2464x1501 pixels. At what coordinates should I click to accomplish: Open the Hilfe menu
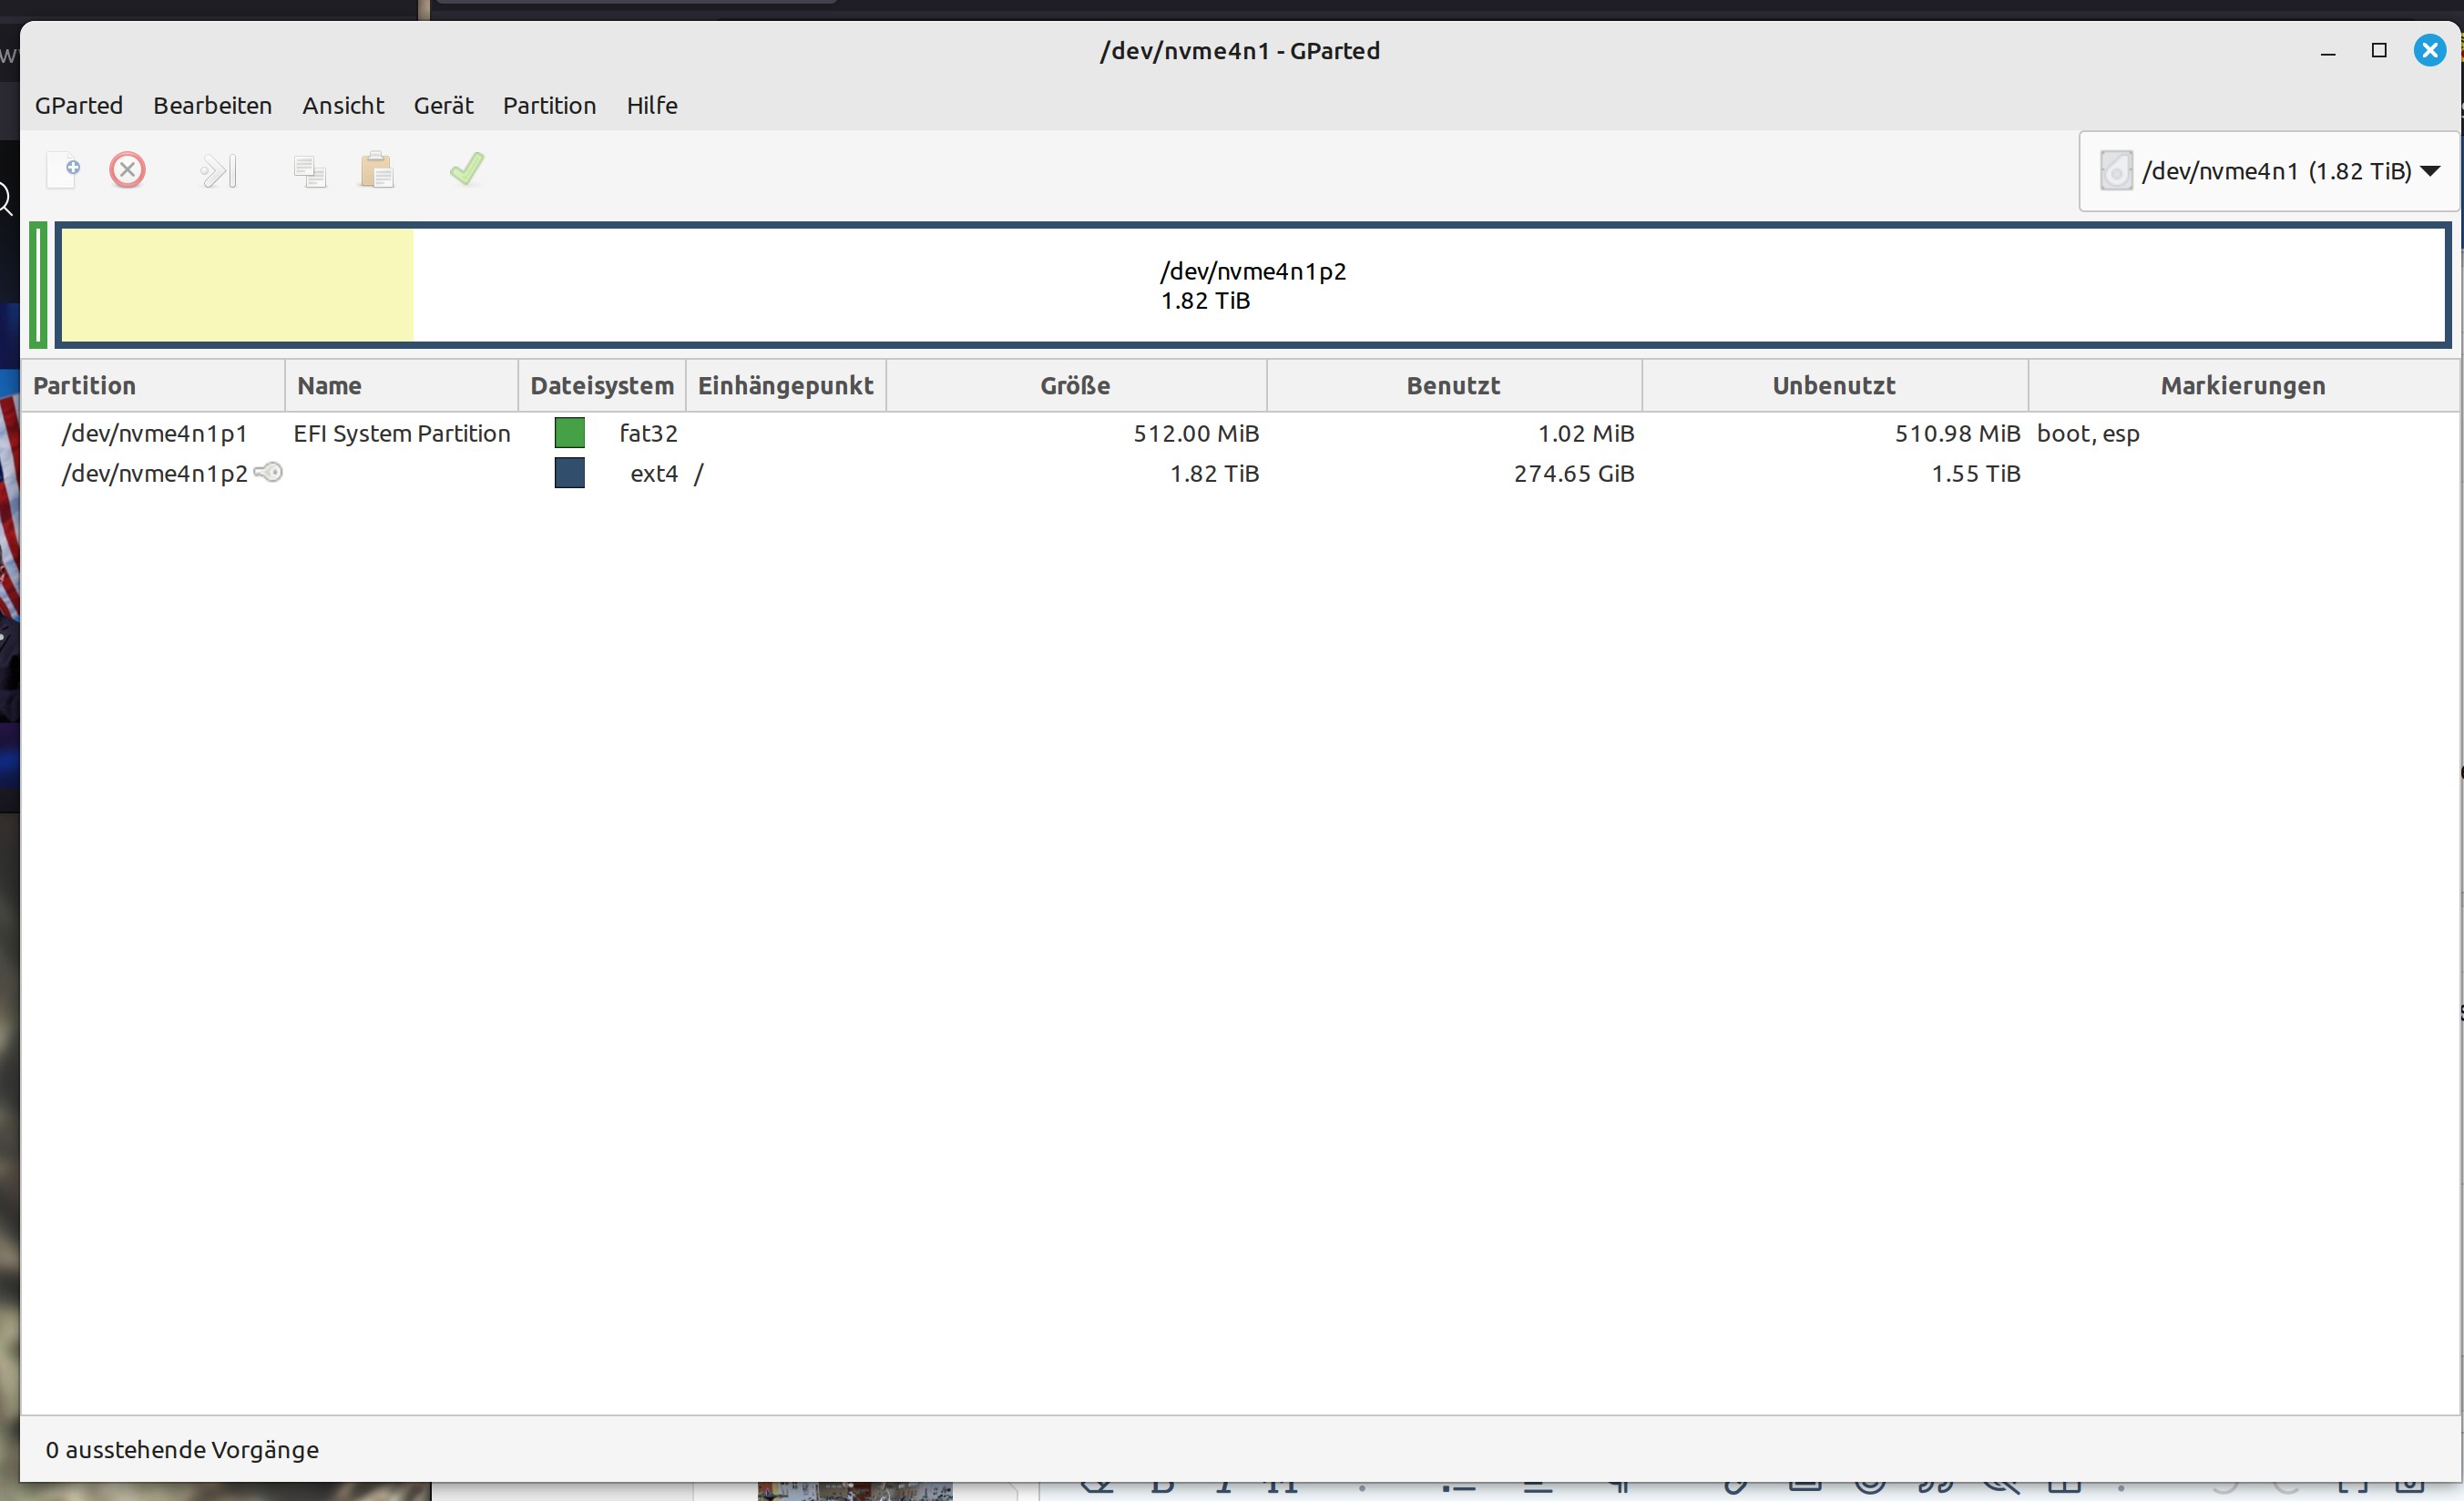pyautogui.click(x=652, y=105)
